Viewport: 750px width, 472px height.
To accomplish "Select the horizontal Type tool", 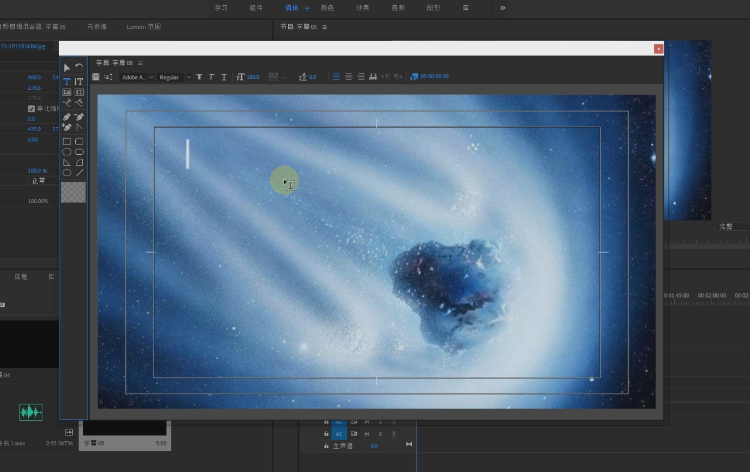I will 67,81.
